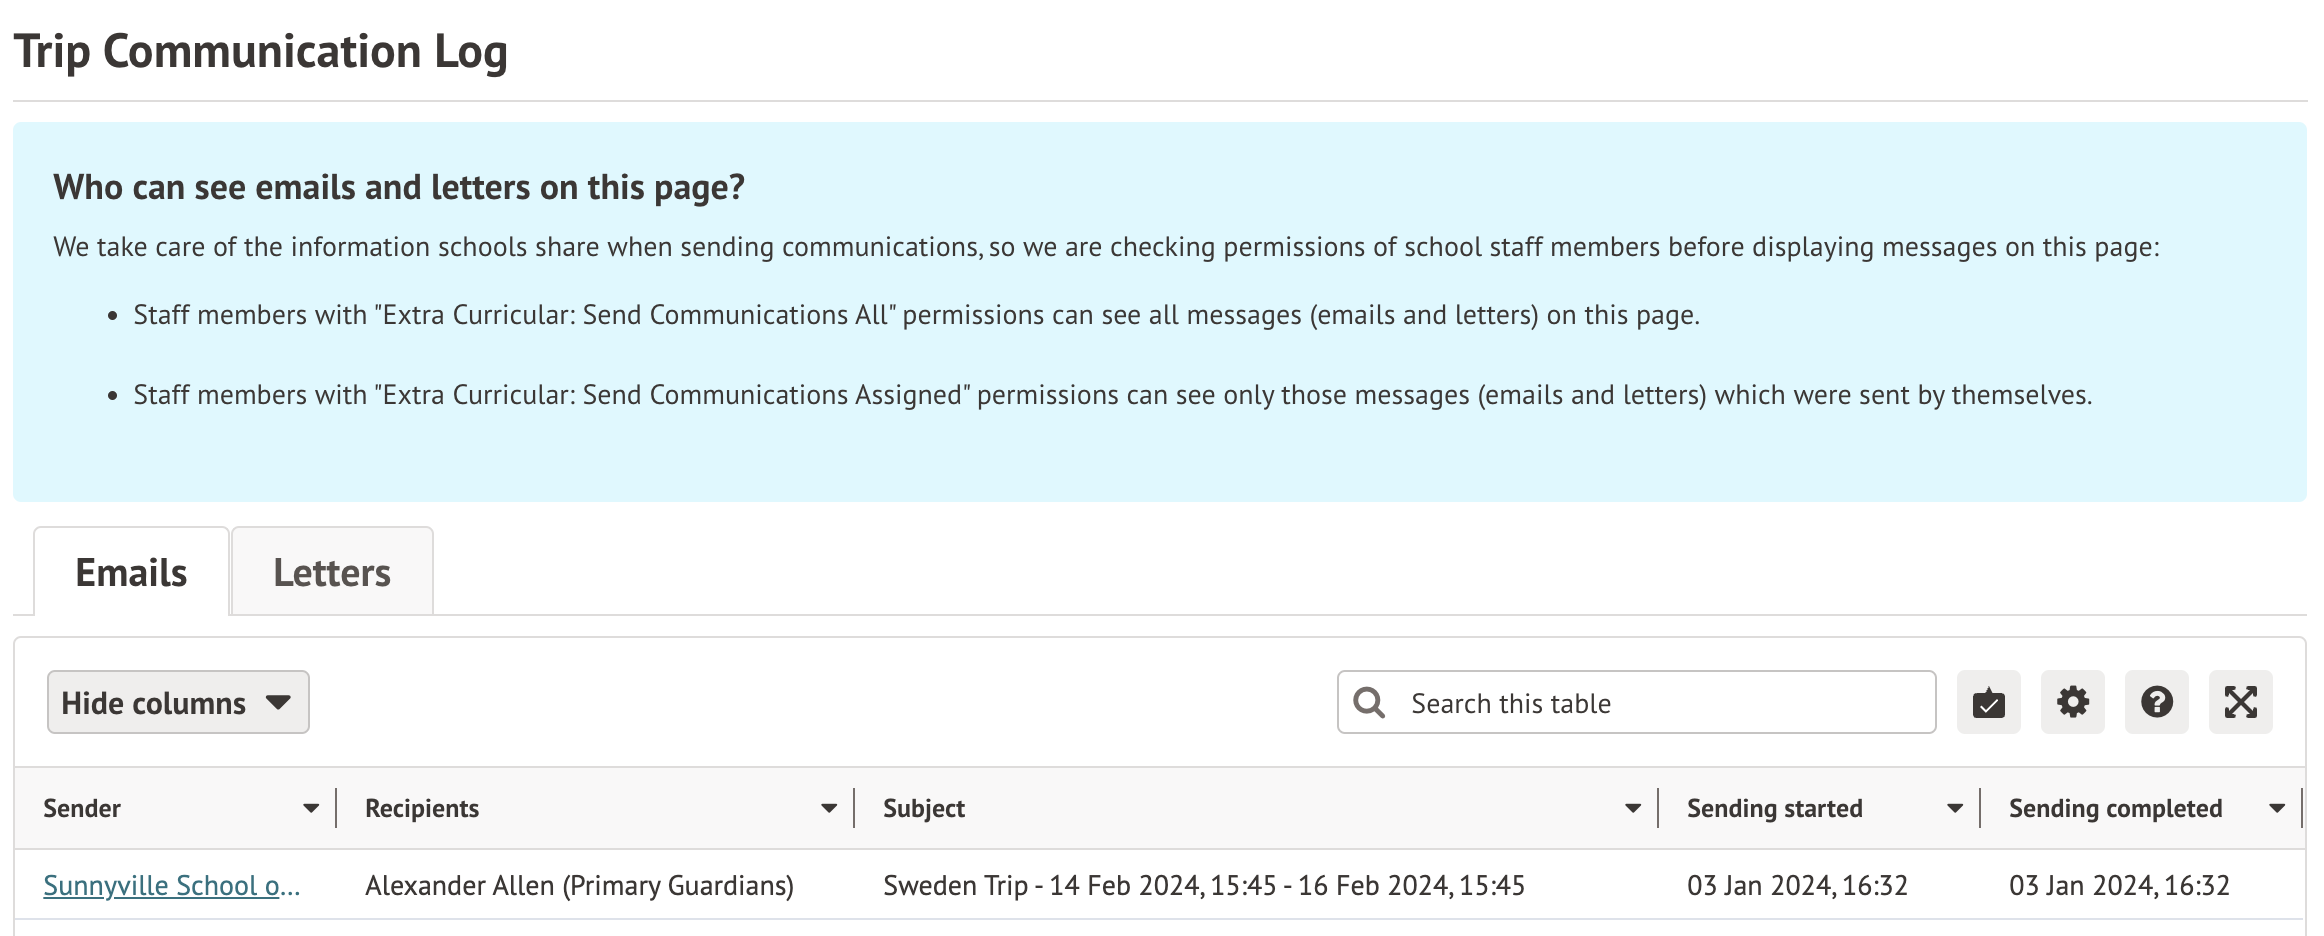
Task: Open the Hide columns dropdown
Action: pos(178,703)
